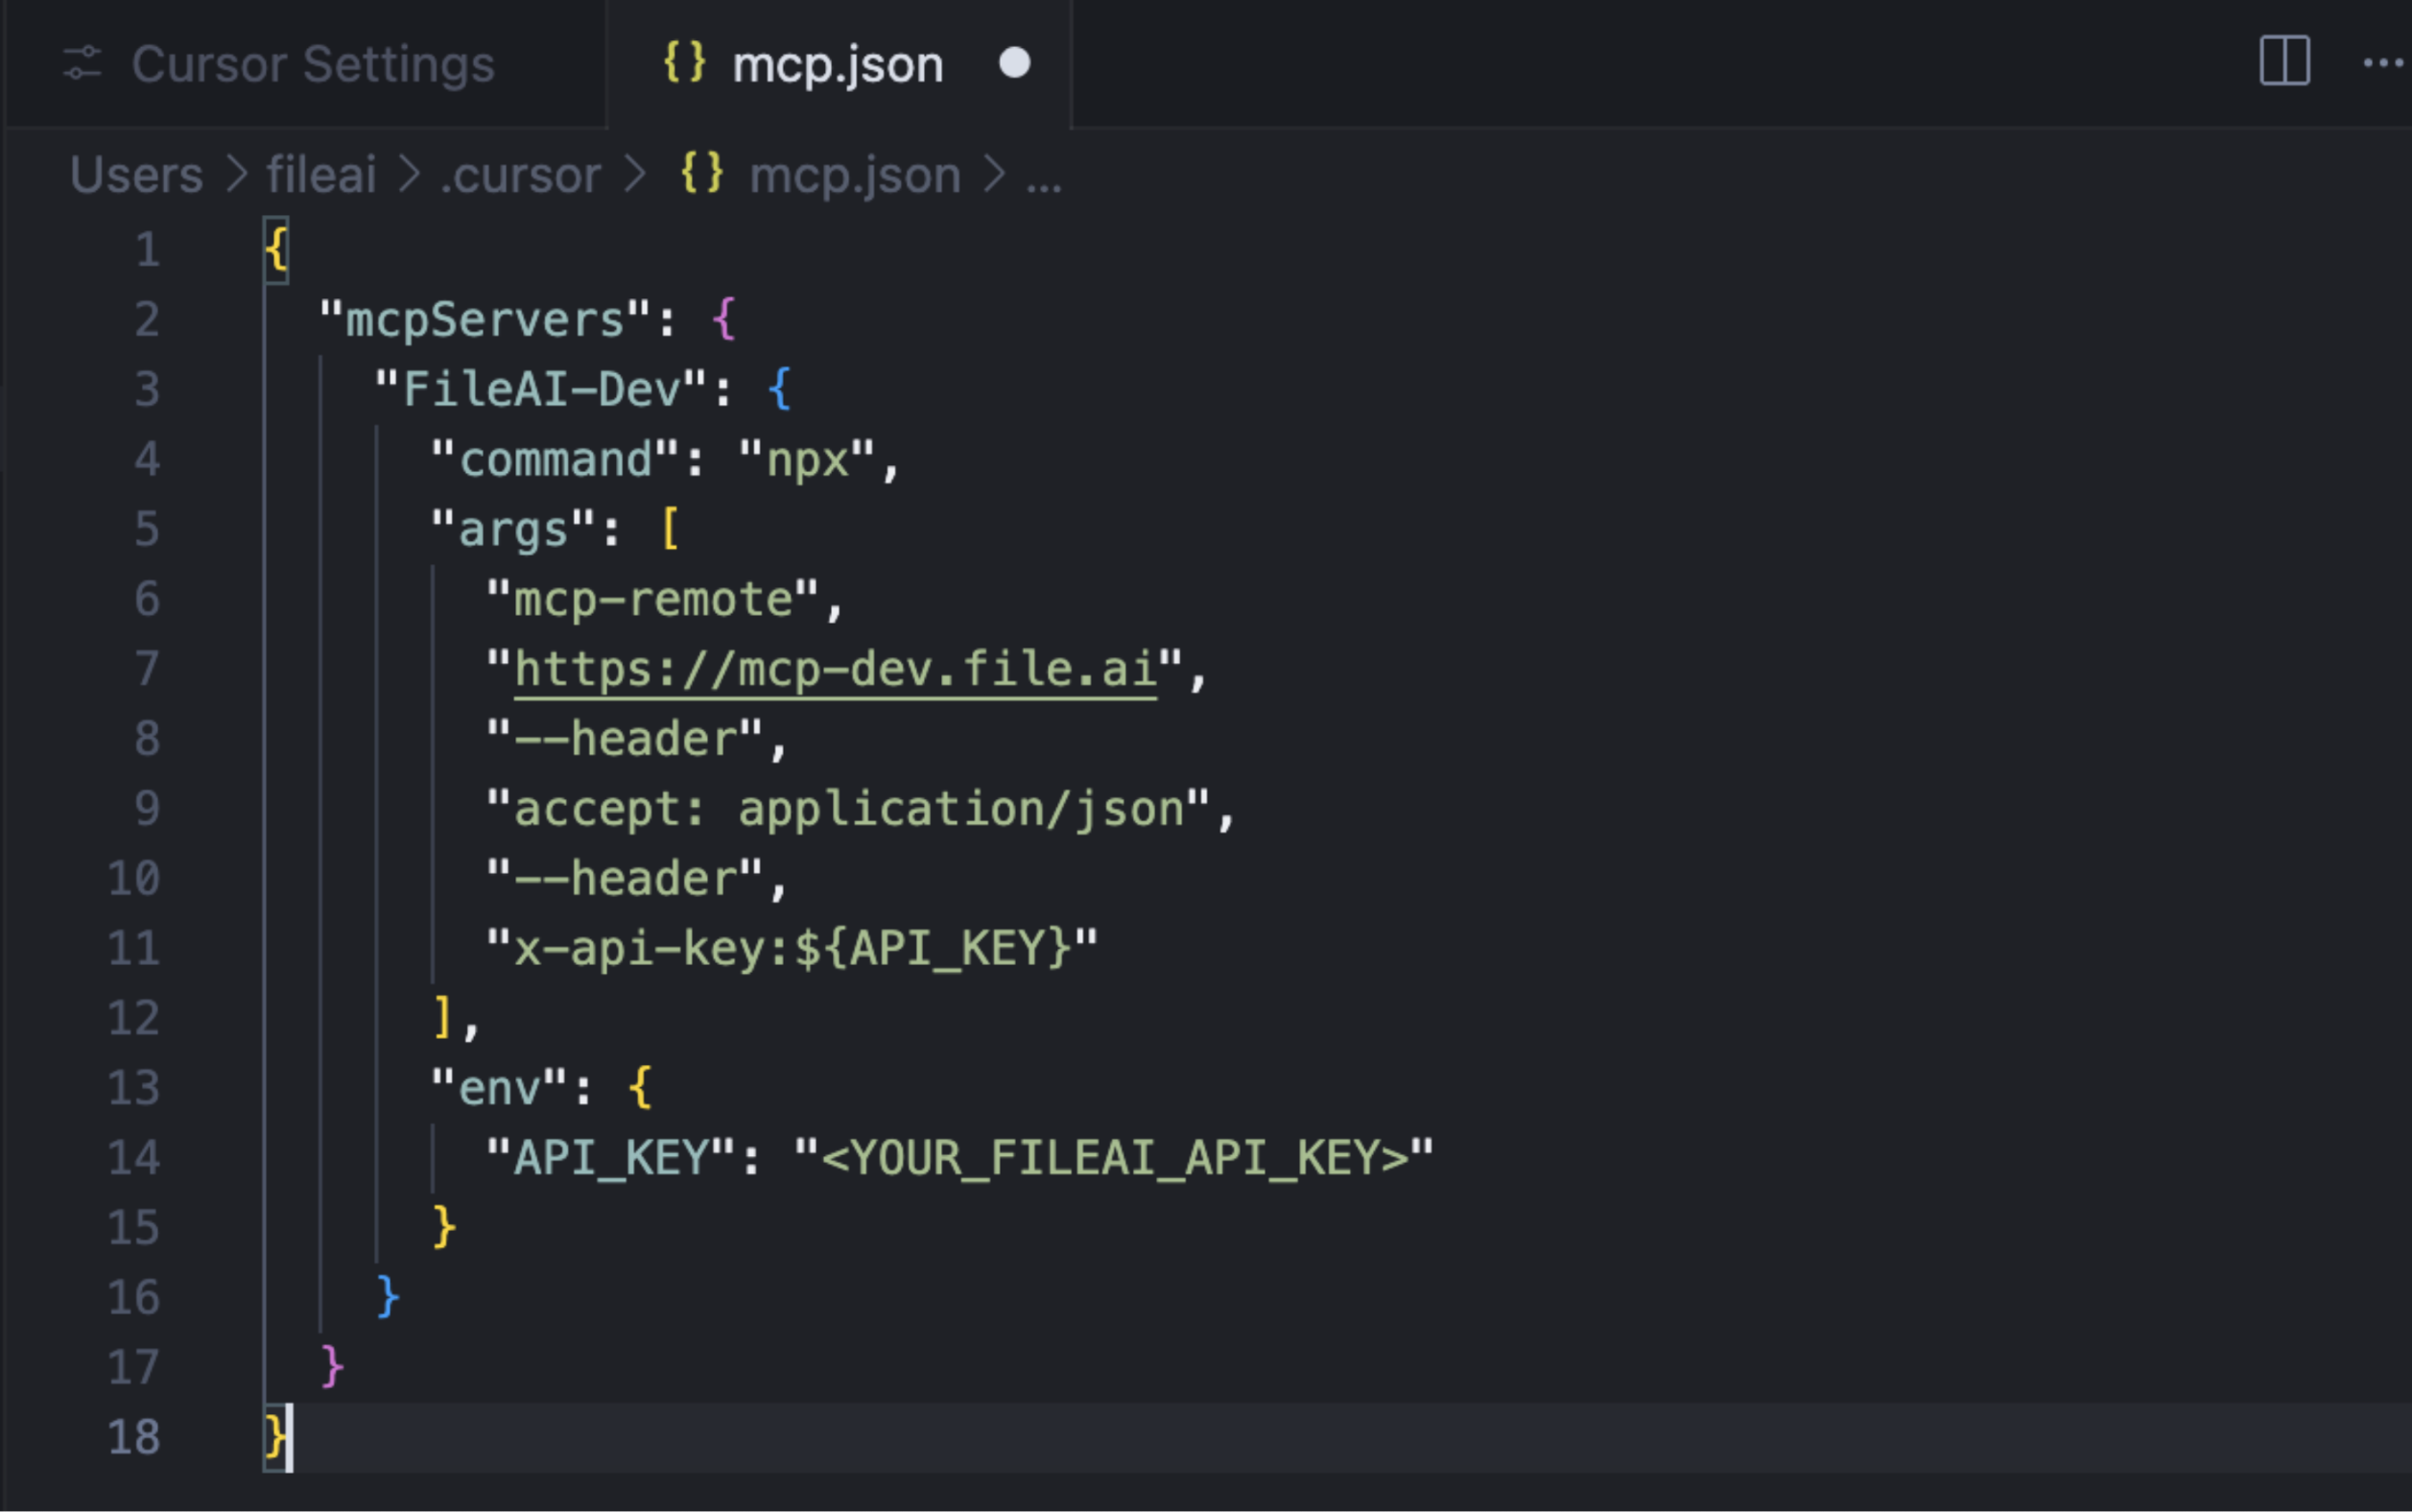Place cursor in the x-api-key:${API_KEY} string

[x=792, y=948]
